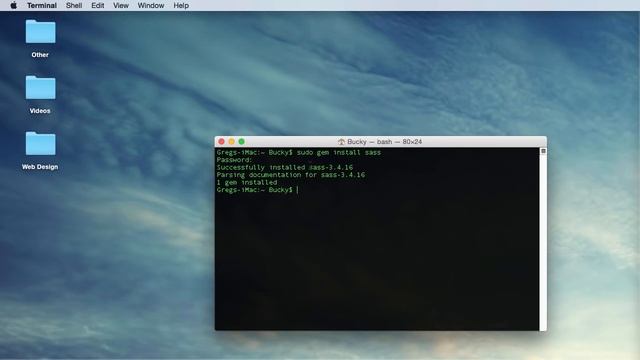Click the home icon in Terminal title
This screenshot has width=640, height=360.
(x=341, y=142)
